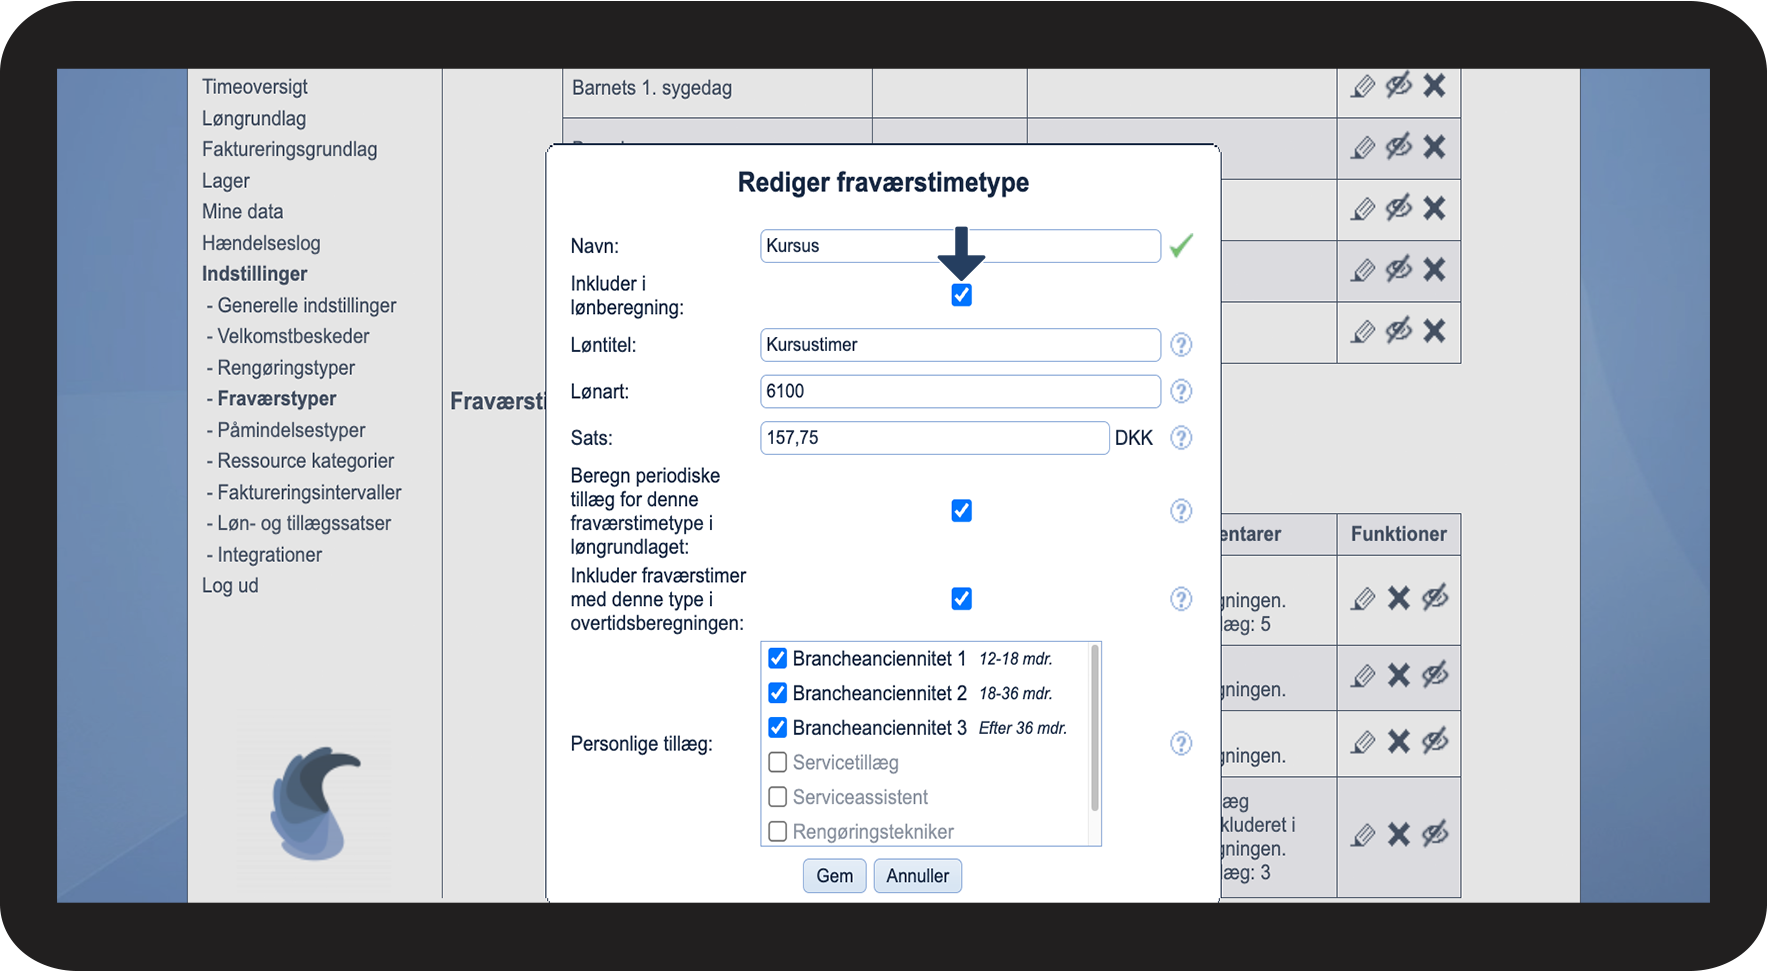The image size is (1767, 971).
Task: Uncheck Inkluder i lønberegning checkbox
Action: coord(961,295)
